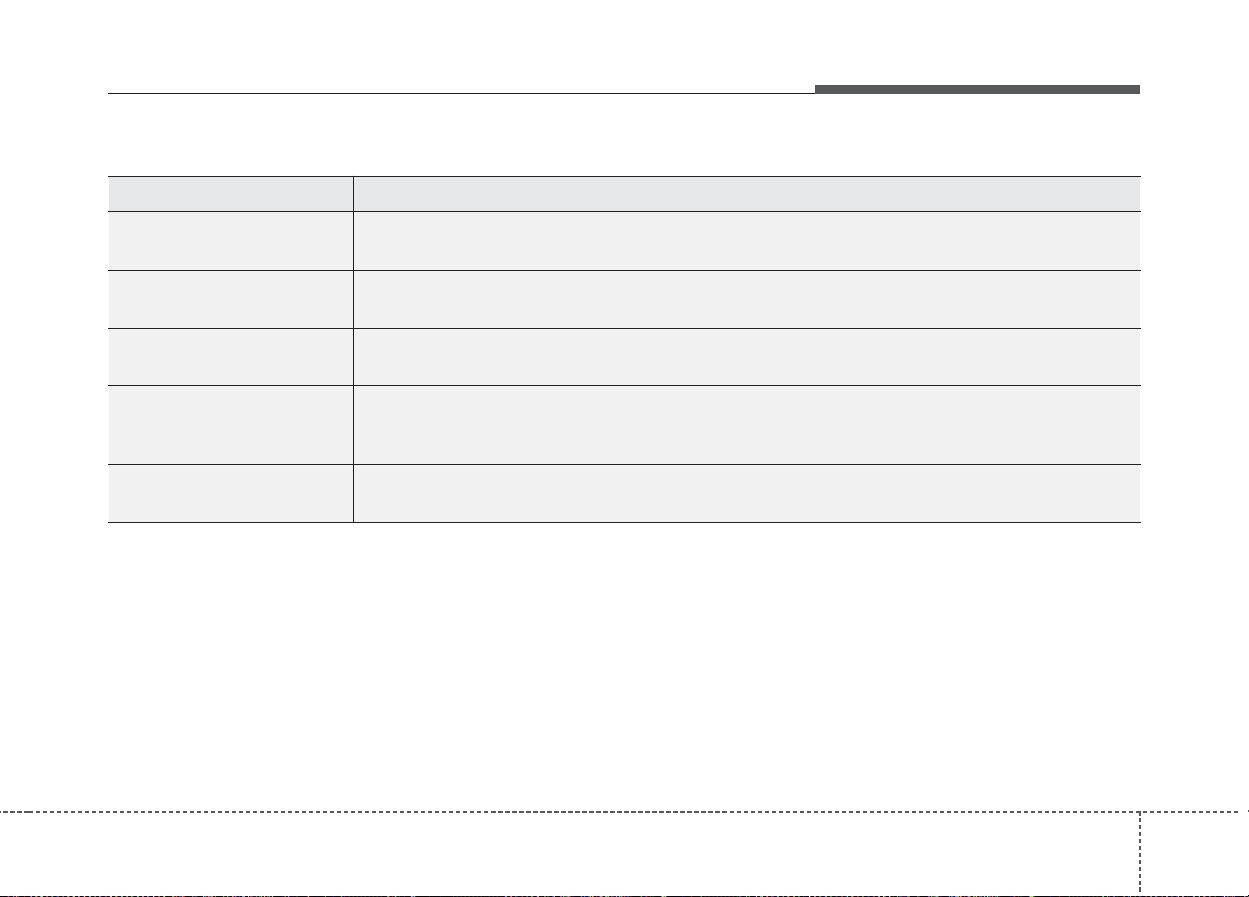Click the left cell of the tallest table row
The image size is (1249, 897).
pos(230,425)
